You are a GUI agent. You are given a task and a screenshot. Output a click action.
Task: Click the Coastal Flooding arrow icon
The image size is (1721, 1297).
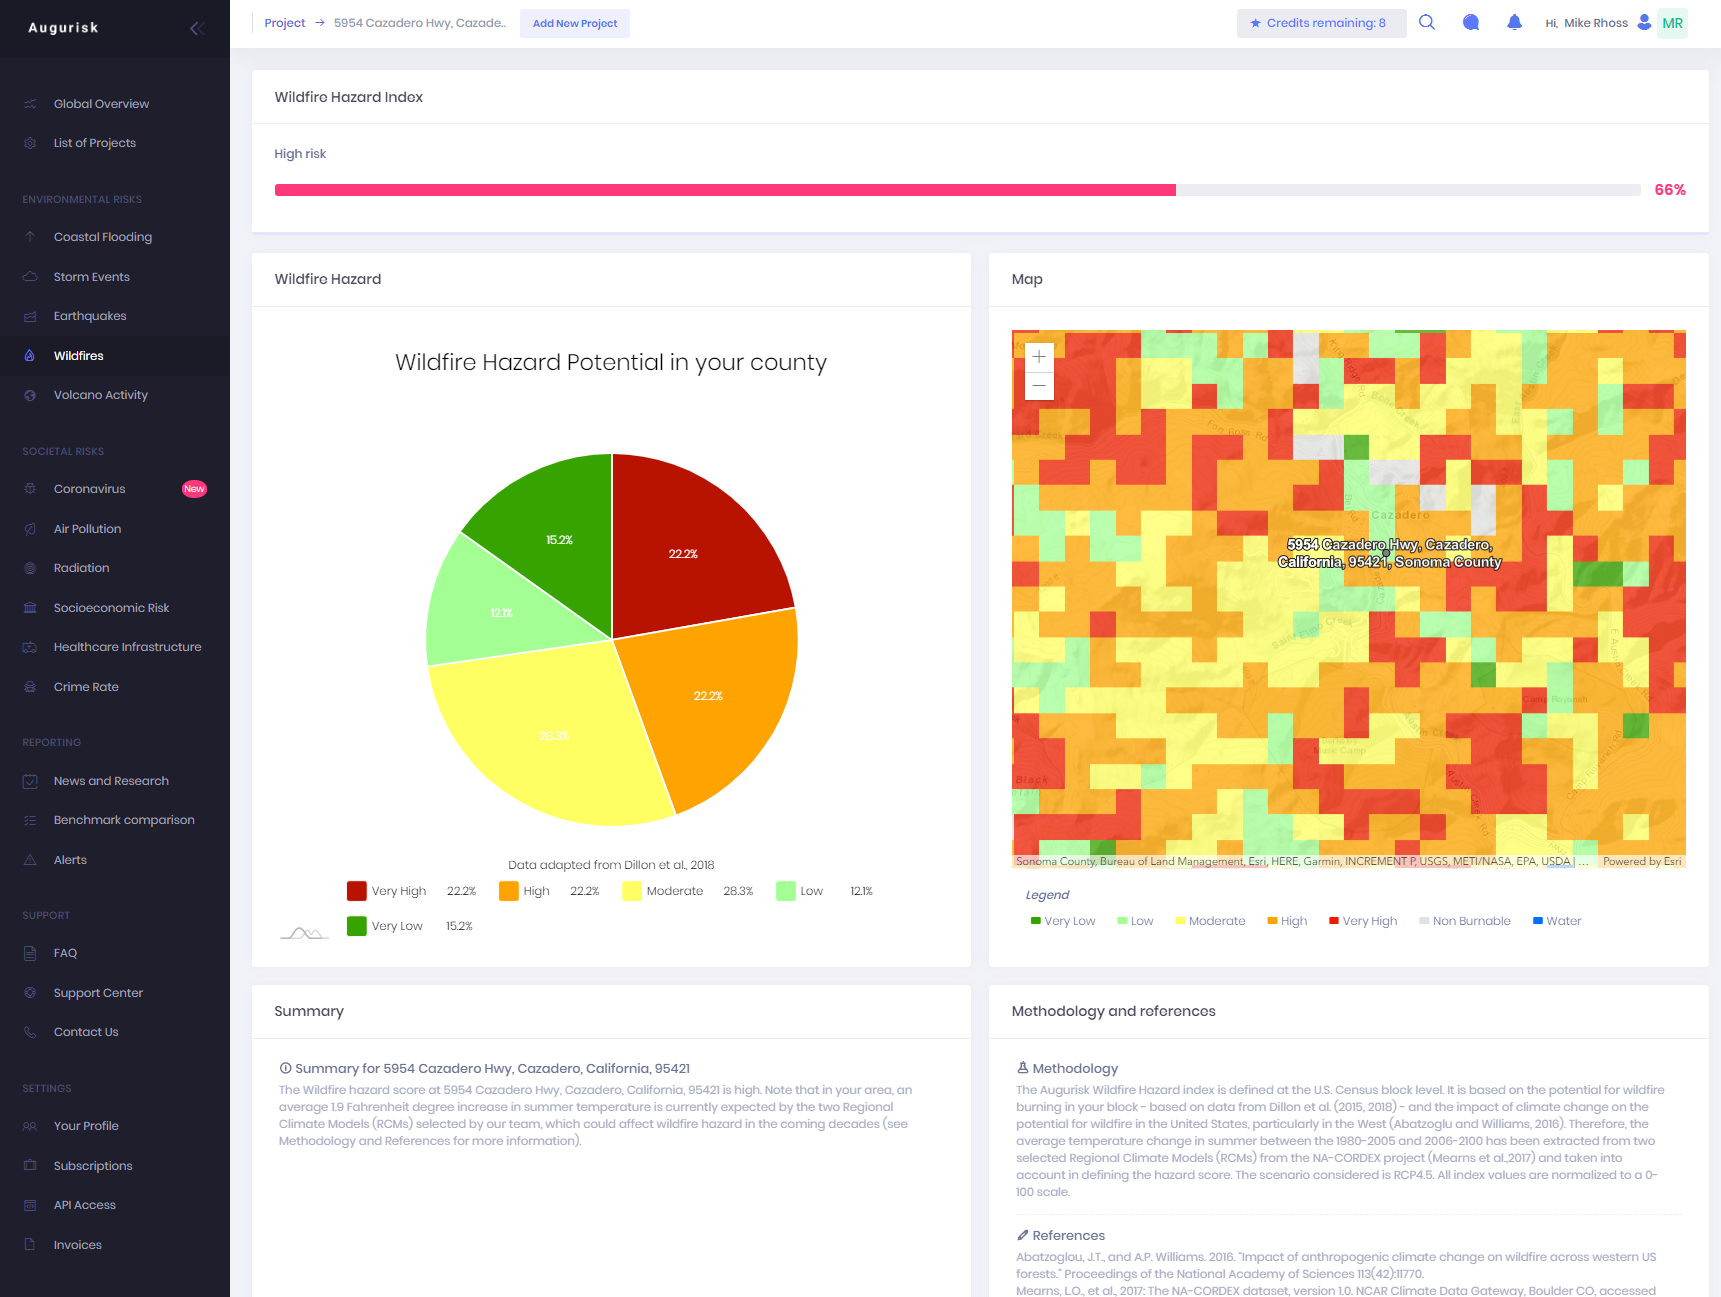click(30, 237)
